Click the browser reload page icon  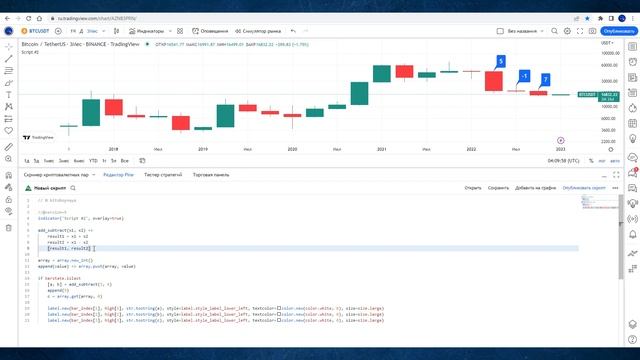[29, 18]
